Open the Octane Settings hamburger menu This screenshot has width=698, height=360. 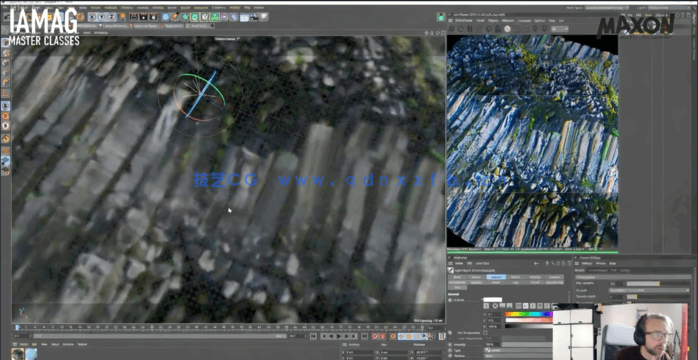(577, 263)
